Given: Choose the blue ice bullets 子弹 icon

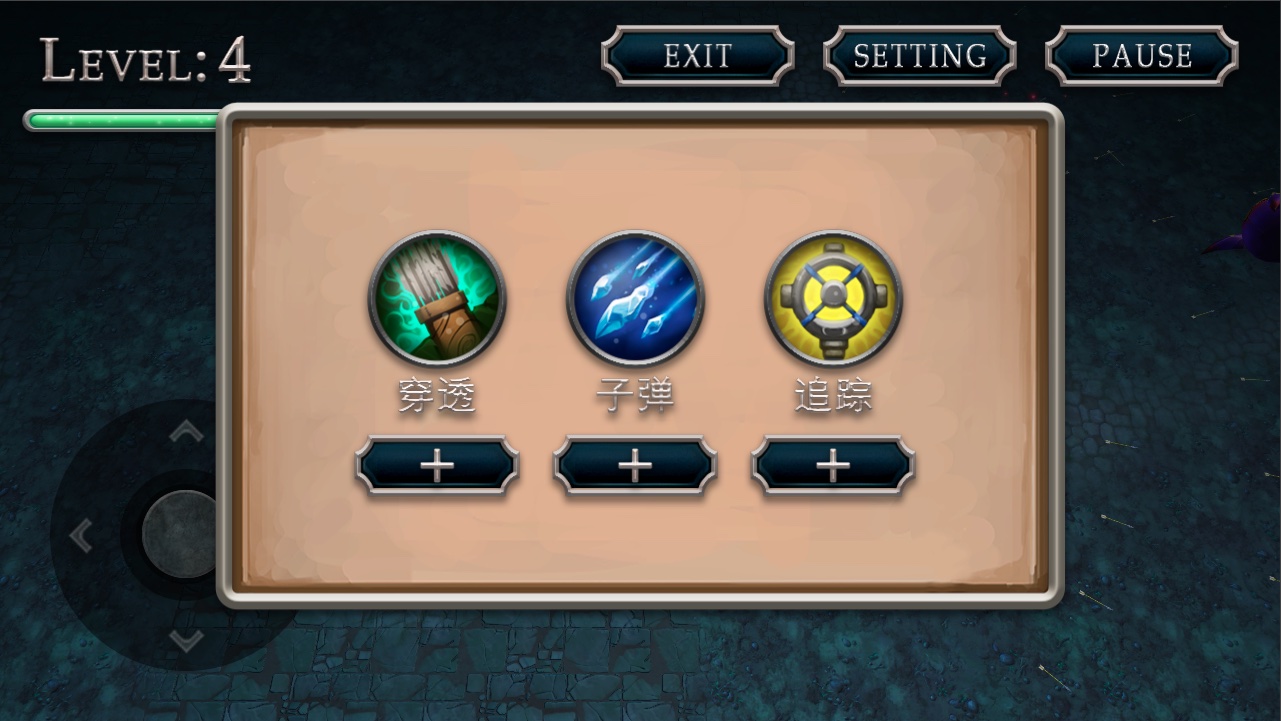Looking at the screenshot, I should [x=635, y=298].
